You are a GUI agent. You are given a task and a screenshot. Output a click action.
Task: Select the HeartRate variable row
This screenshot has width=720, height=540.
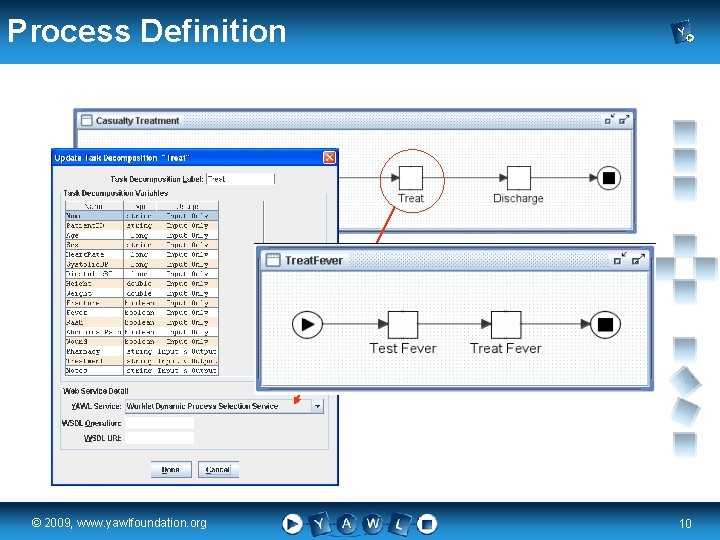[141, 254]
